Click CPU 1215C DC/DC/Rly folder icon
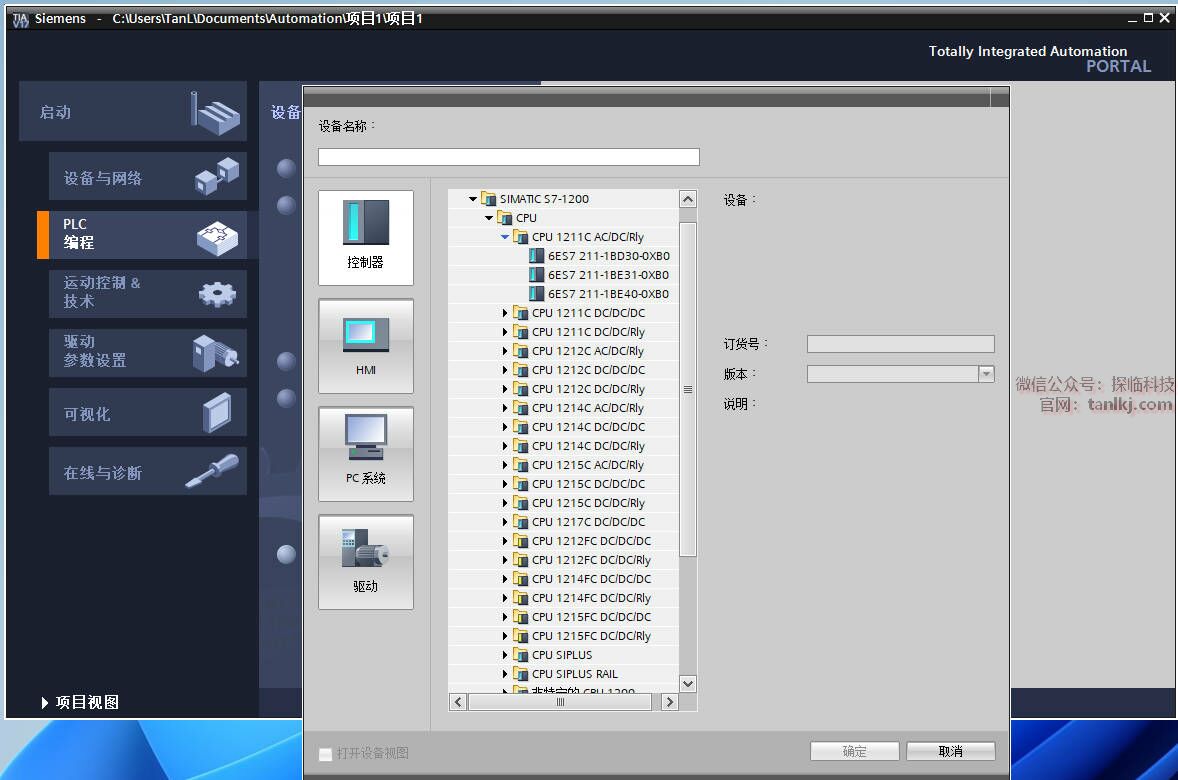The width and height of the screenshot is (1178, 780). point(521,503)
